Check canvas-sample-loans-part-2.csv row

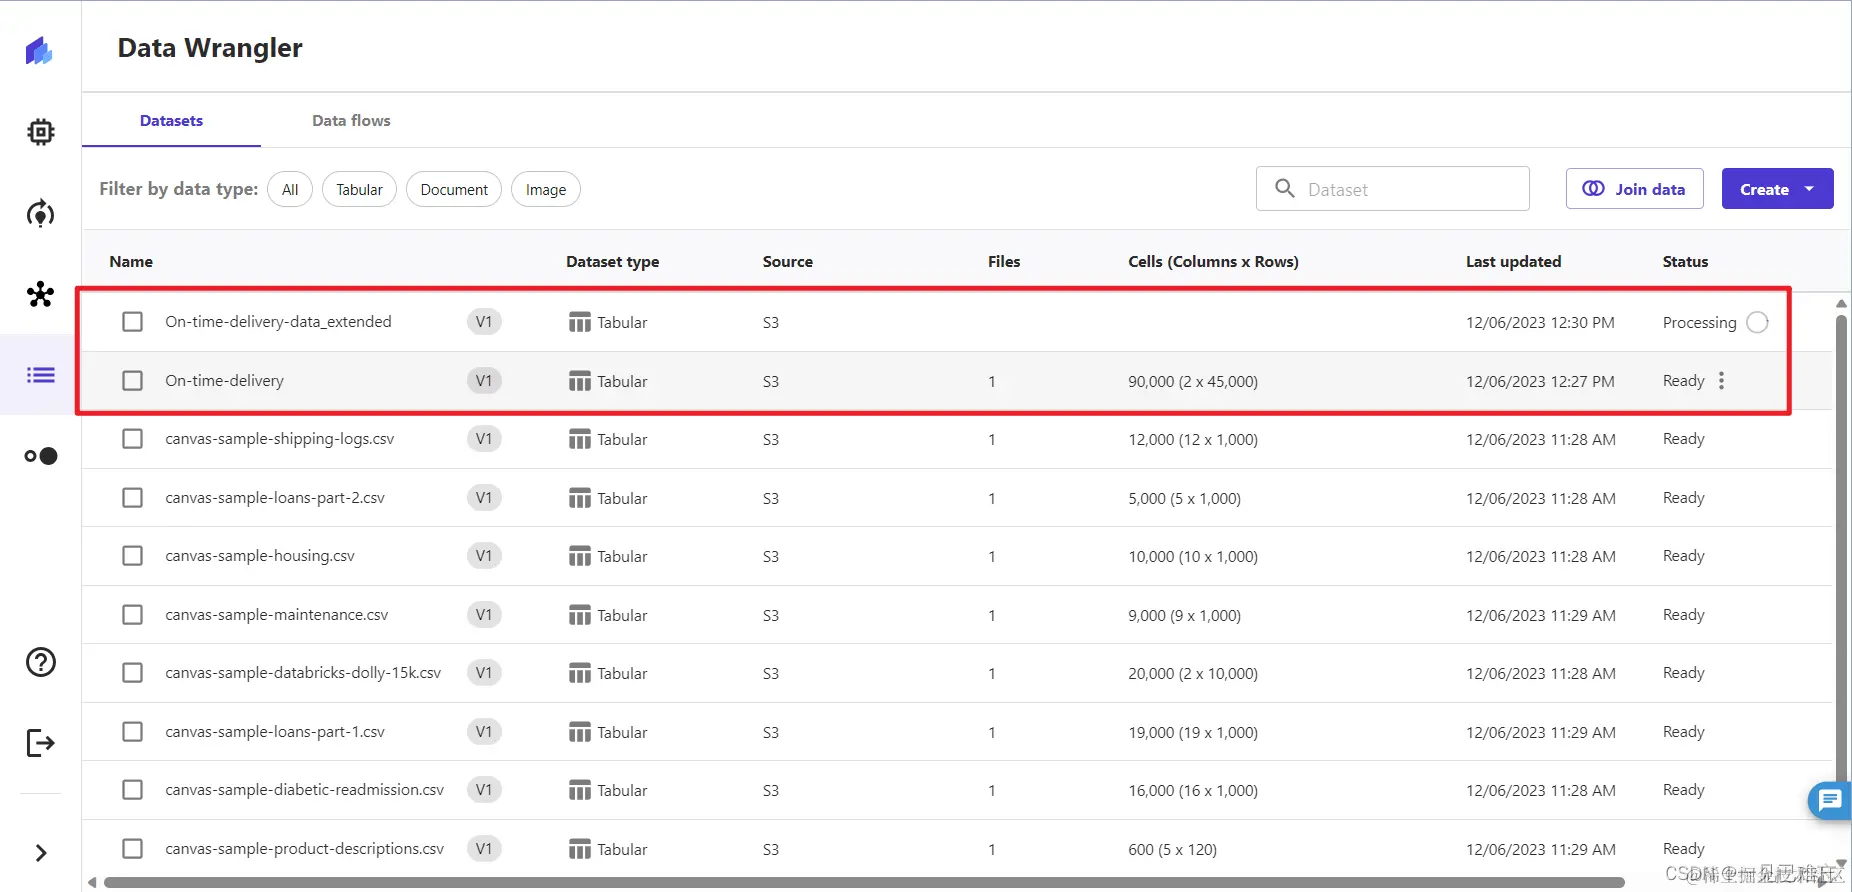132,497
